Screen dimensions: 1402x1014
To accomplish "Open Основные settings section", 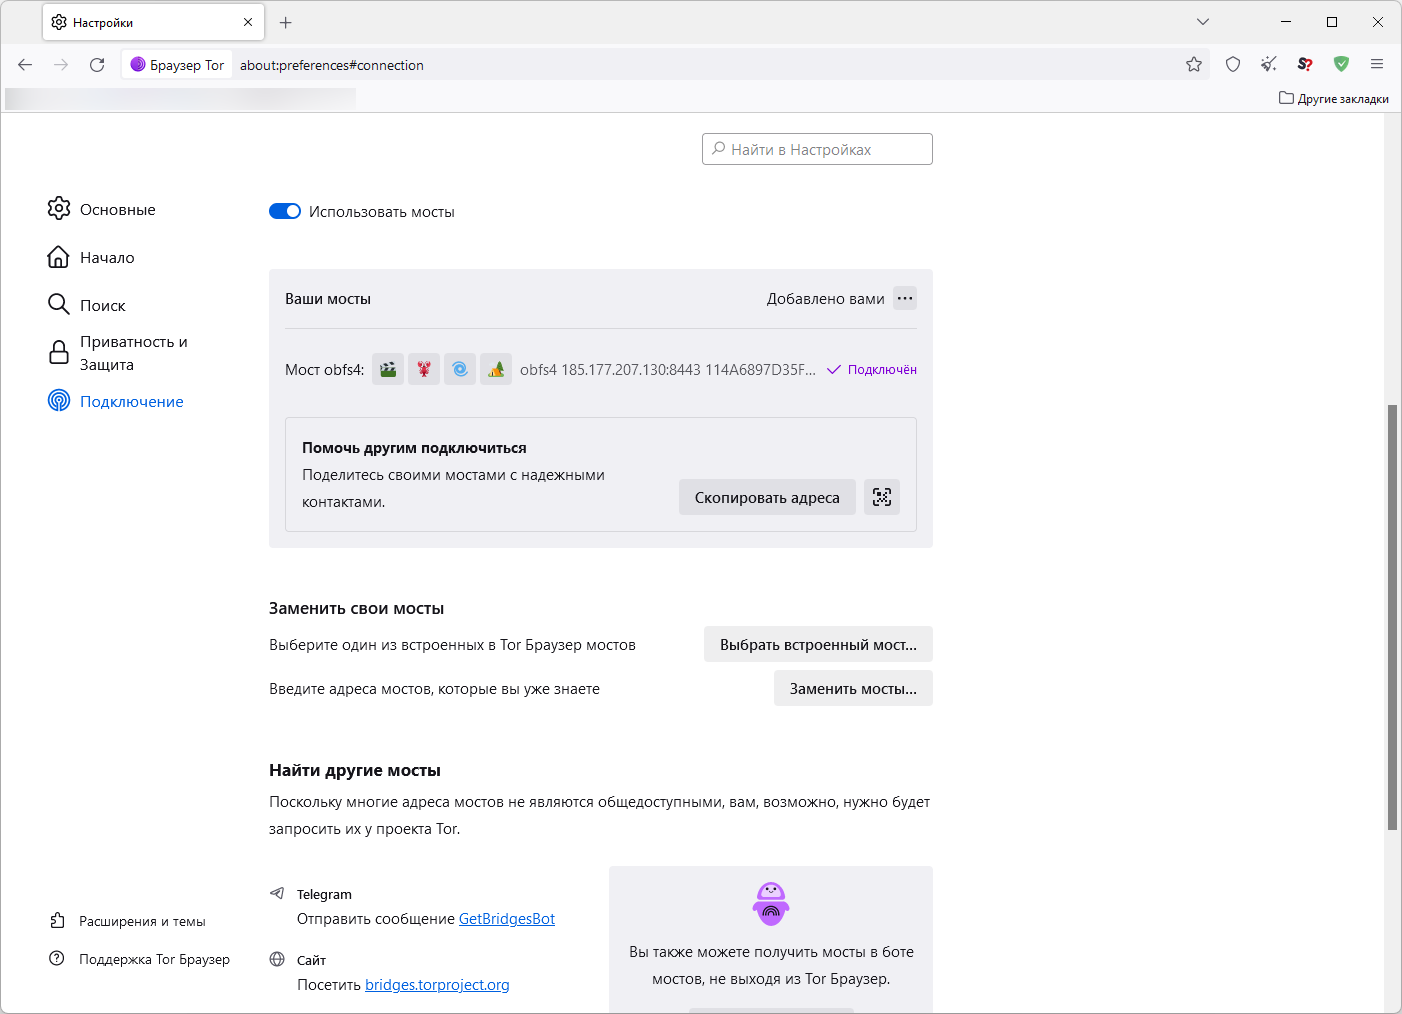I will pyautogui.click(x=102, y=209).
